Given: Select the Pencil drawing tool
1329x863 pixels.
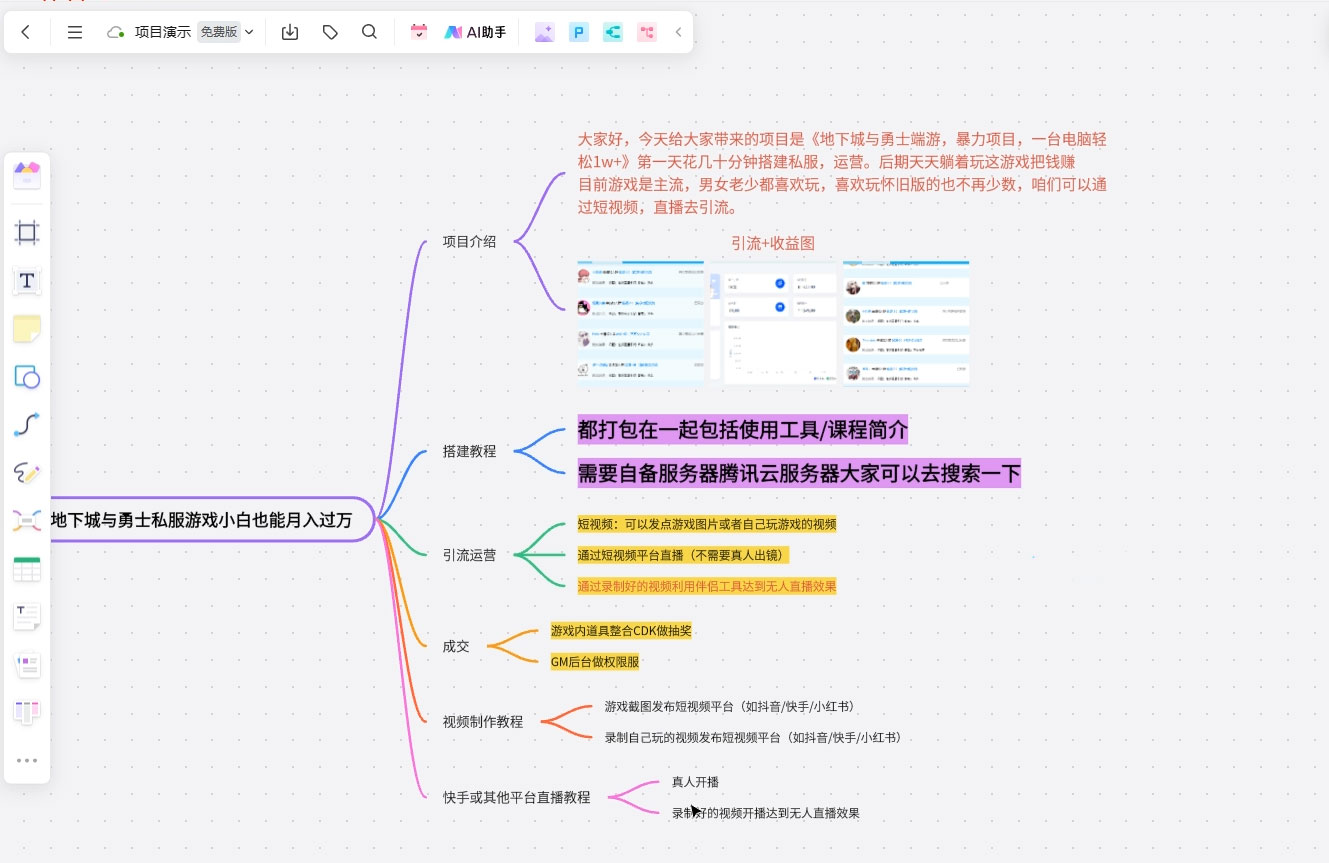Looking at the screenshot, I should point(27,473).
